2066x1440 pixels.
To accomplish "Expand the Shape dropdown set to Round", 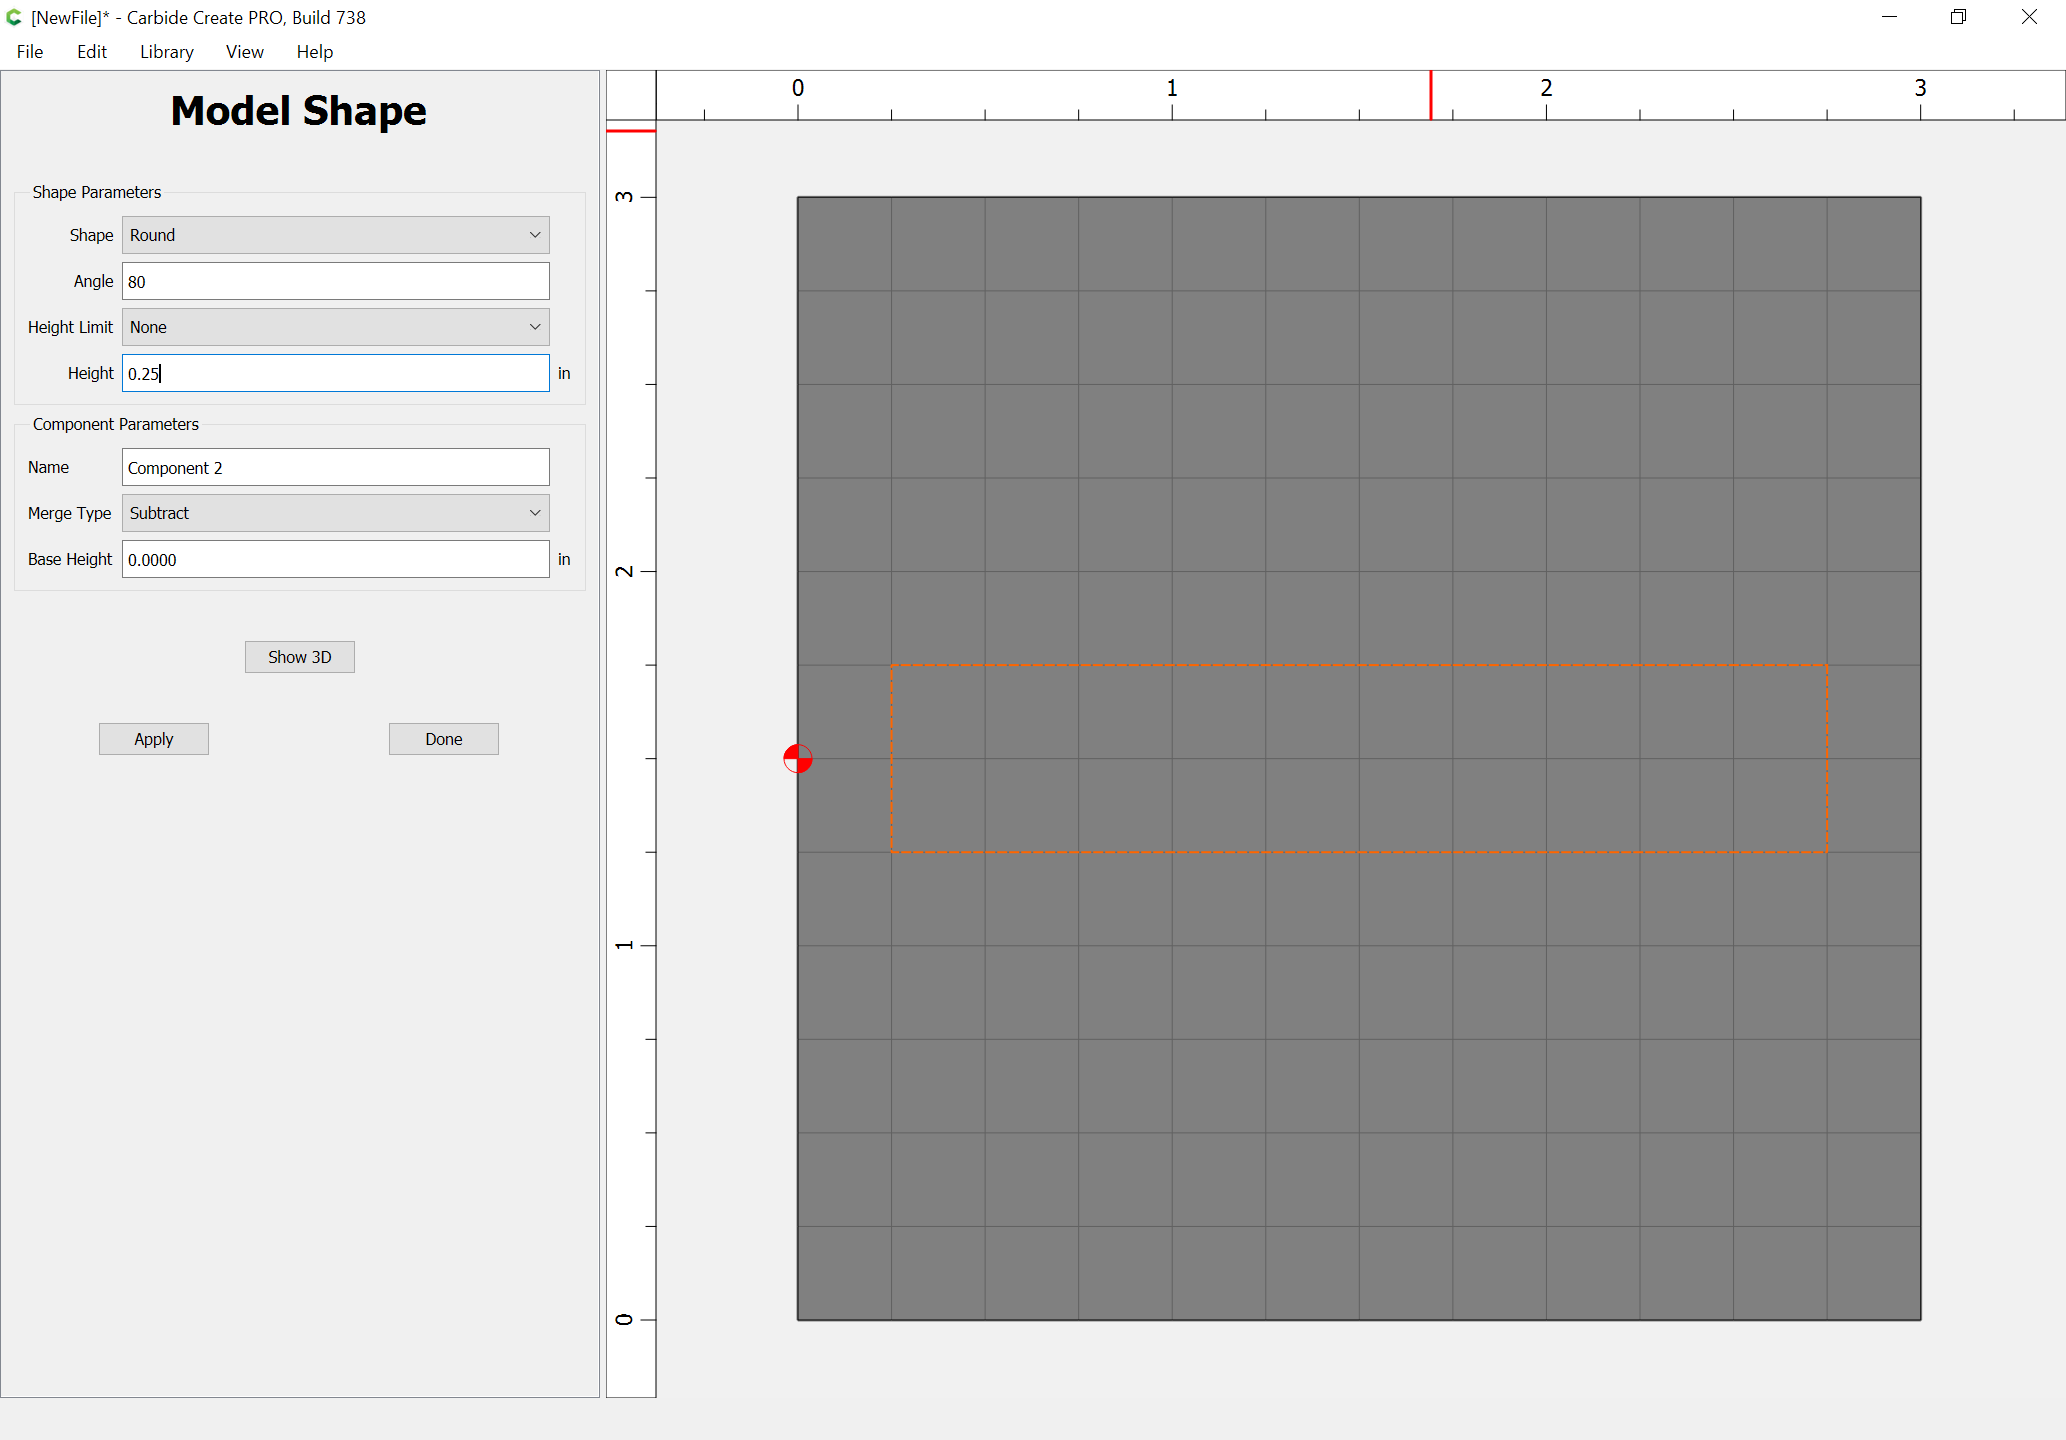I will click(336, 235).
